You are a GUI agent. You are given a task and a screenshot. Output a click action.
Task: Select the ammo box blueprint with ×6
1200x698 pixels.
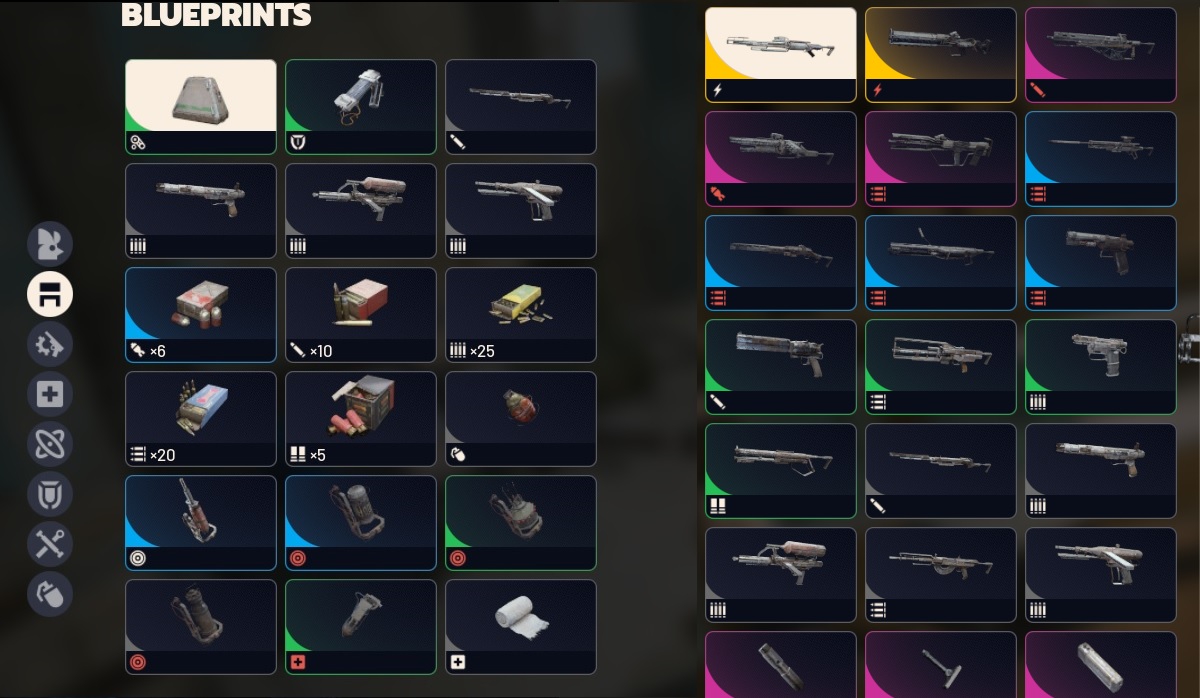[201, 315]
